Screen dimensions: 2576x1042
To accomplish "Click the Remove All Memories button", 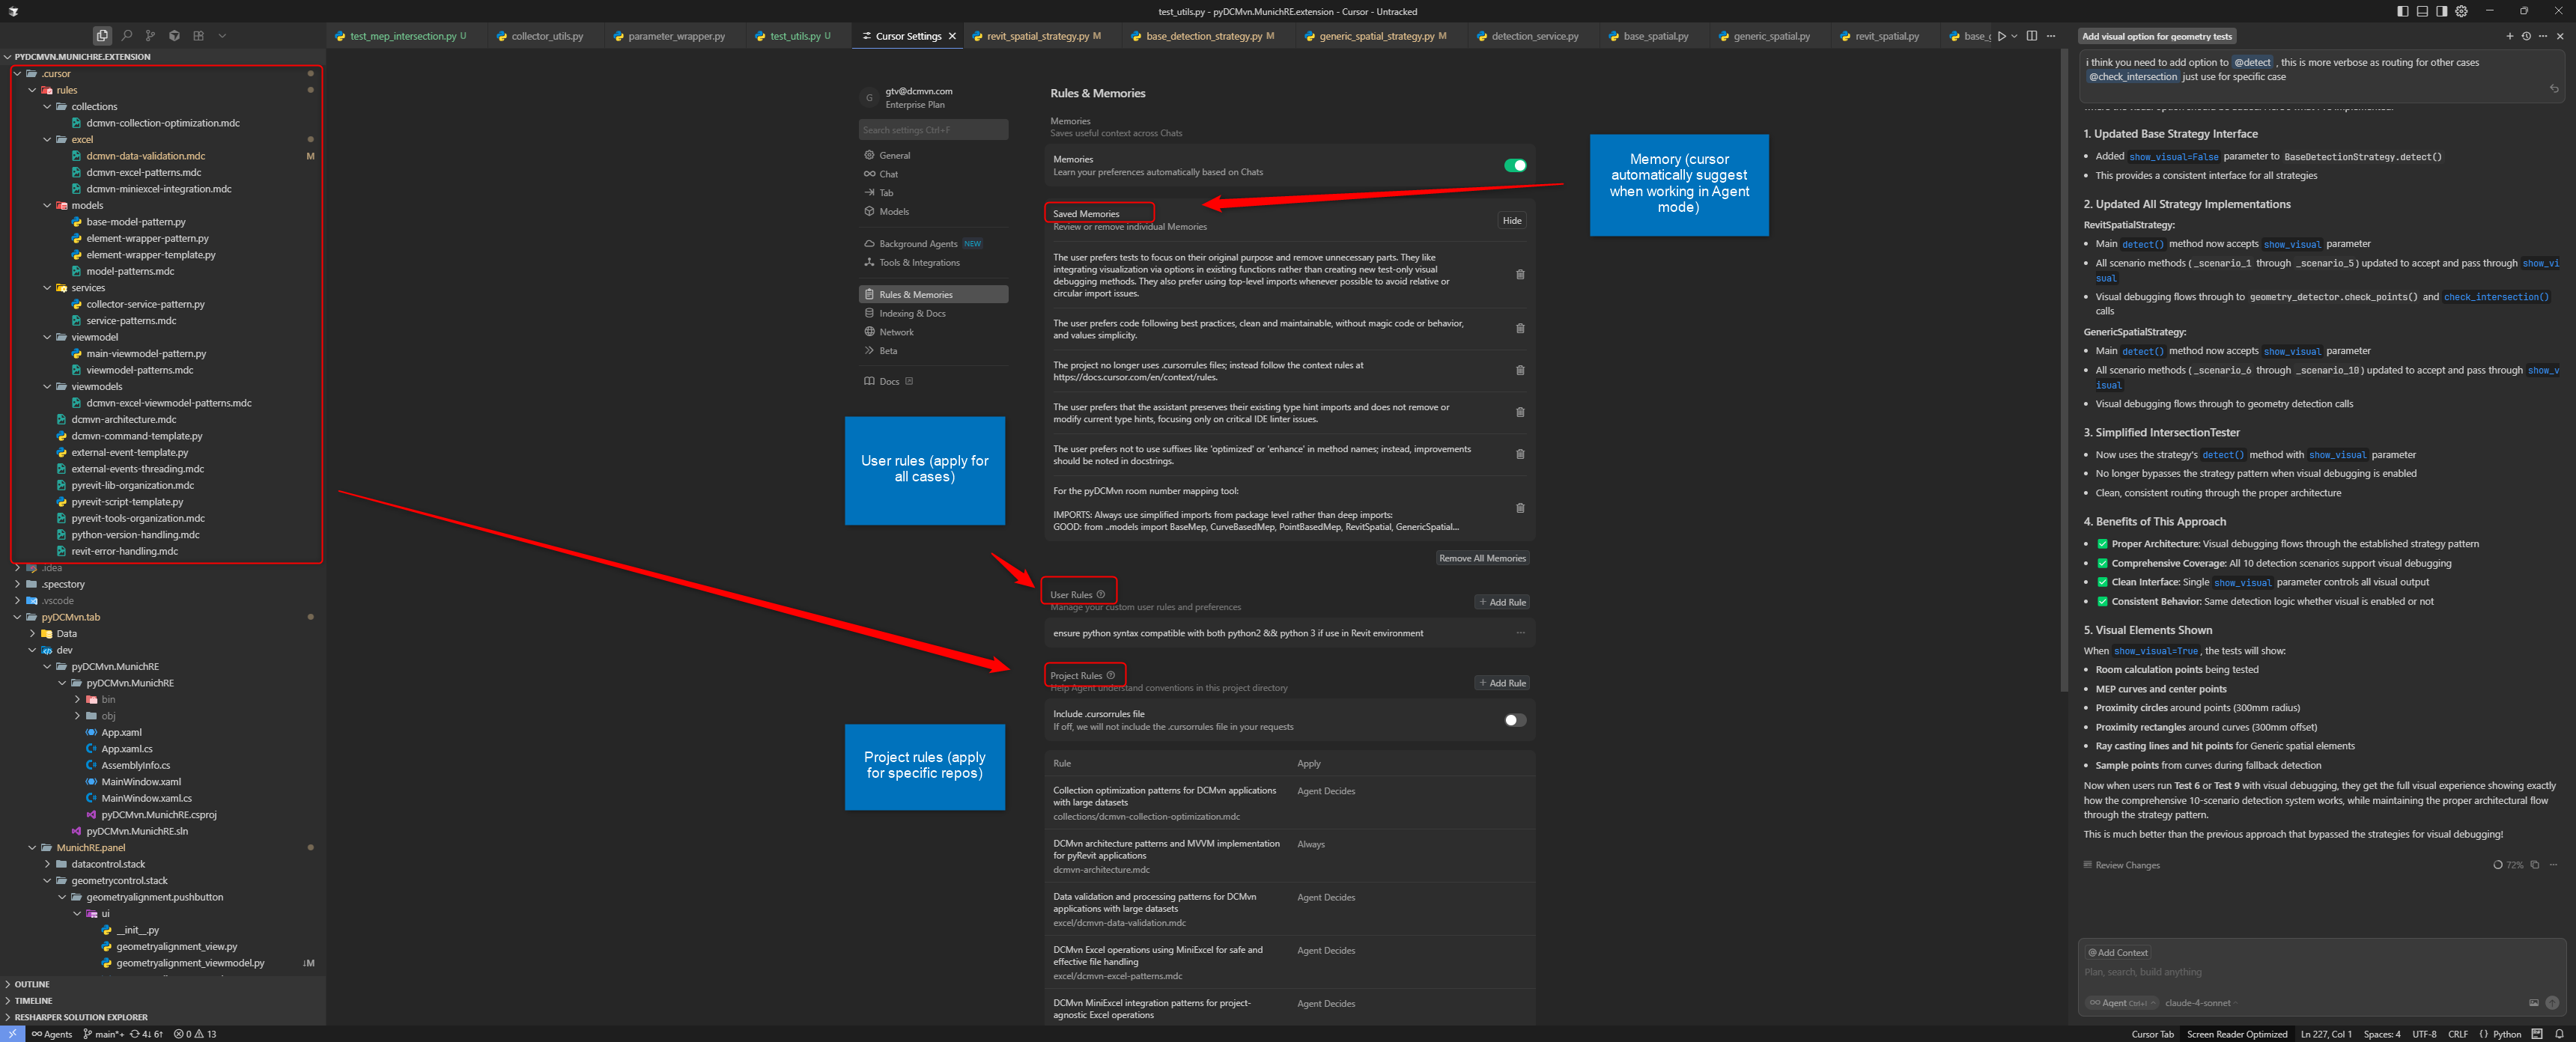I will point(1482,558).
